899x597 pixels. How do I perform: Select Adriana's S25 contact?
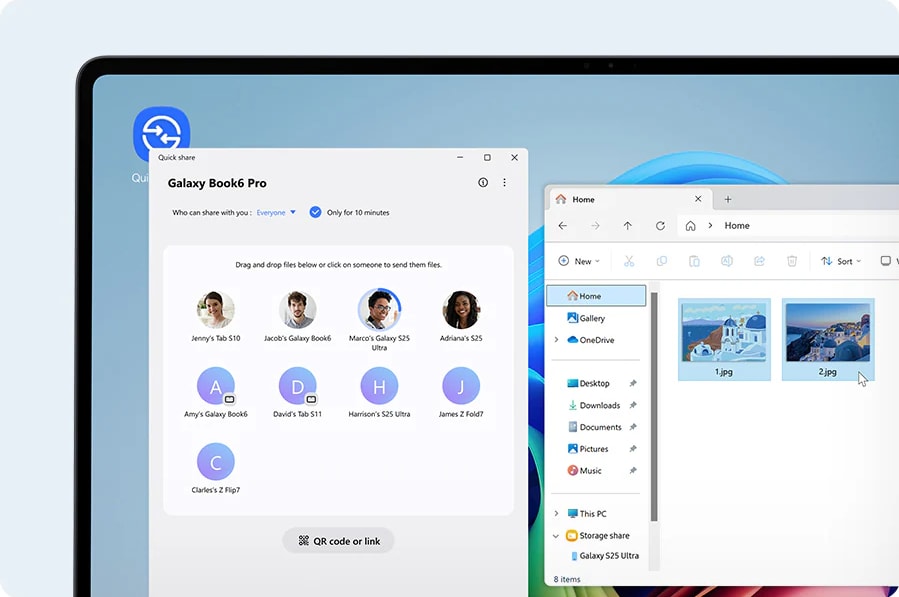[461, 316]
